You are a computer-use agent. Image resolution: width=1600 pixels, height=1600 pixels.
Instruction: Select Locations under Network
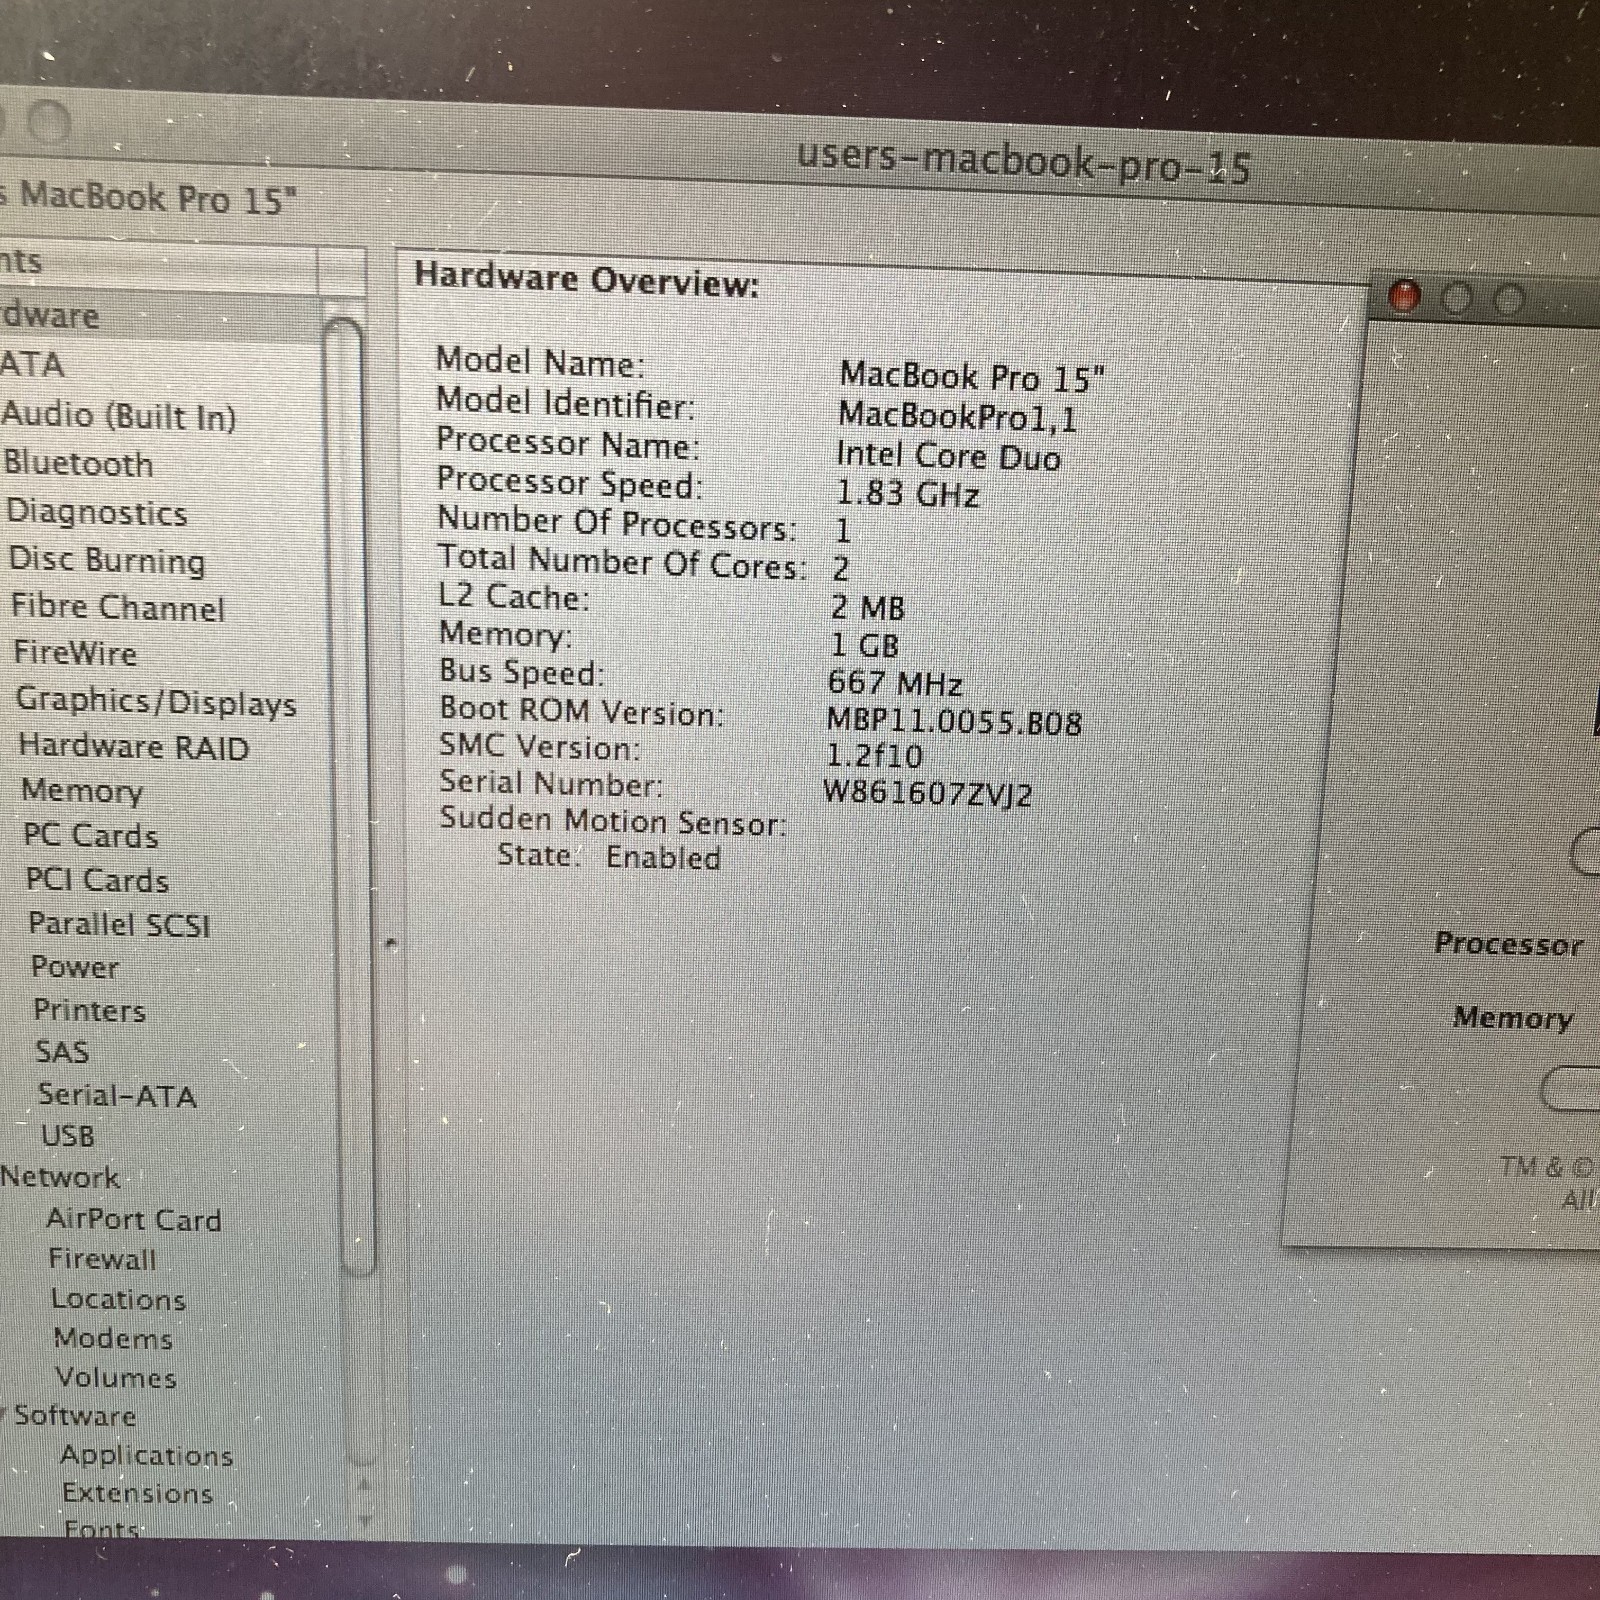[119, 1299]
